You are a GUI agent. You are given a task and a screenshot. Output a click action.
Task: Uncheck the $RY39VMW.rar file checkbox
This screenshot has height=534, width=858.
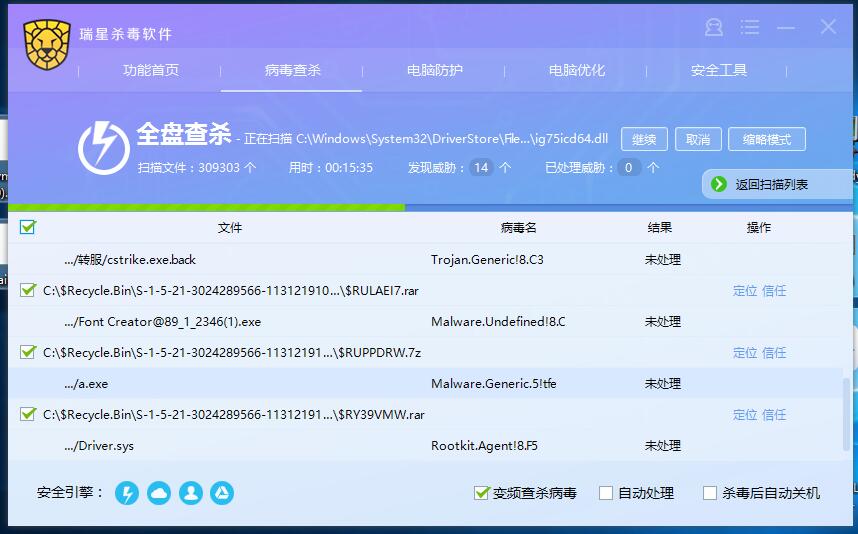pyautogui.click(x=27, y=414)
